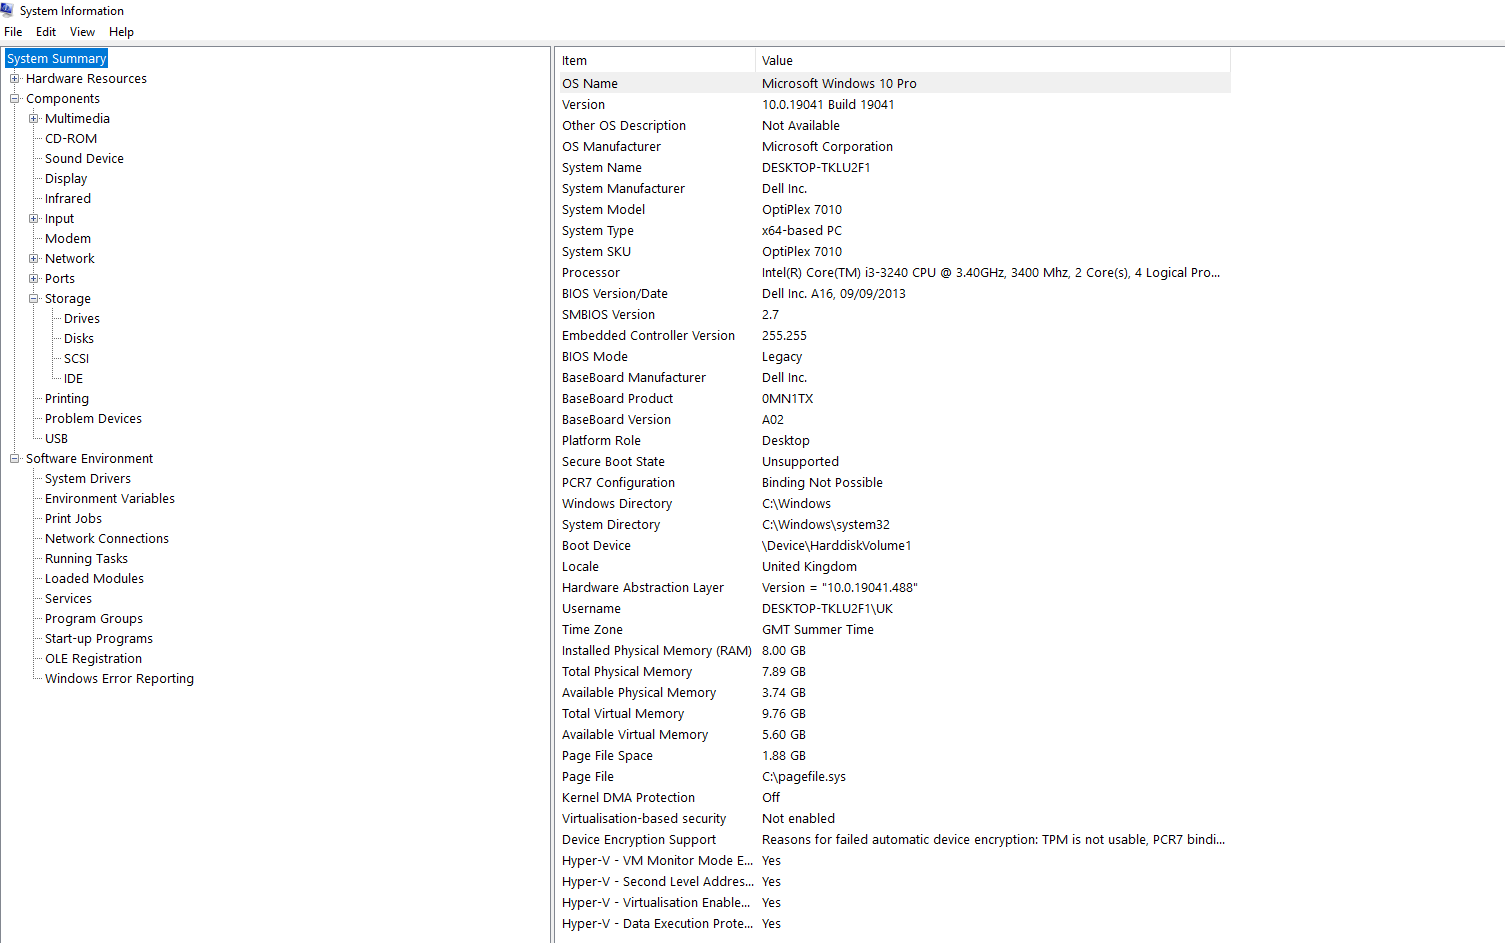Select Program Groups in the tree
This screenshot has height=943, width=1505.
point(93,619)
